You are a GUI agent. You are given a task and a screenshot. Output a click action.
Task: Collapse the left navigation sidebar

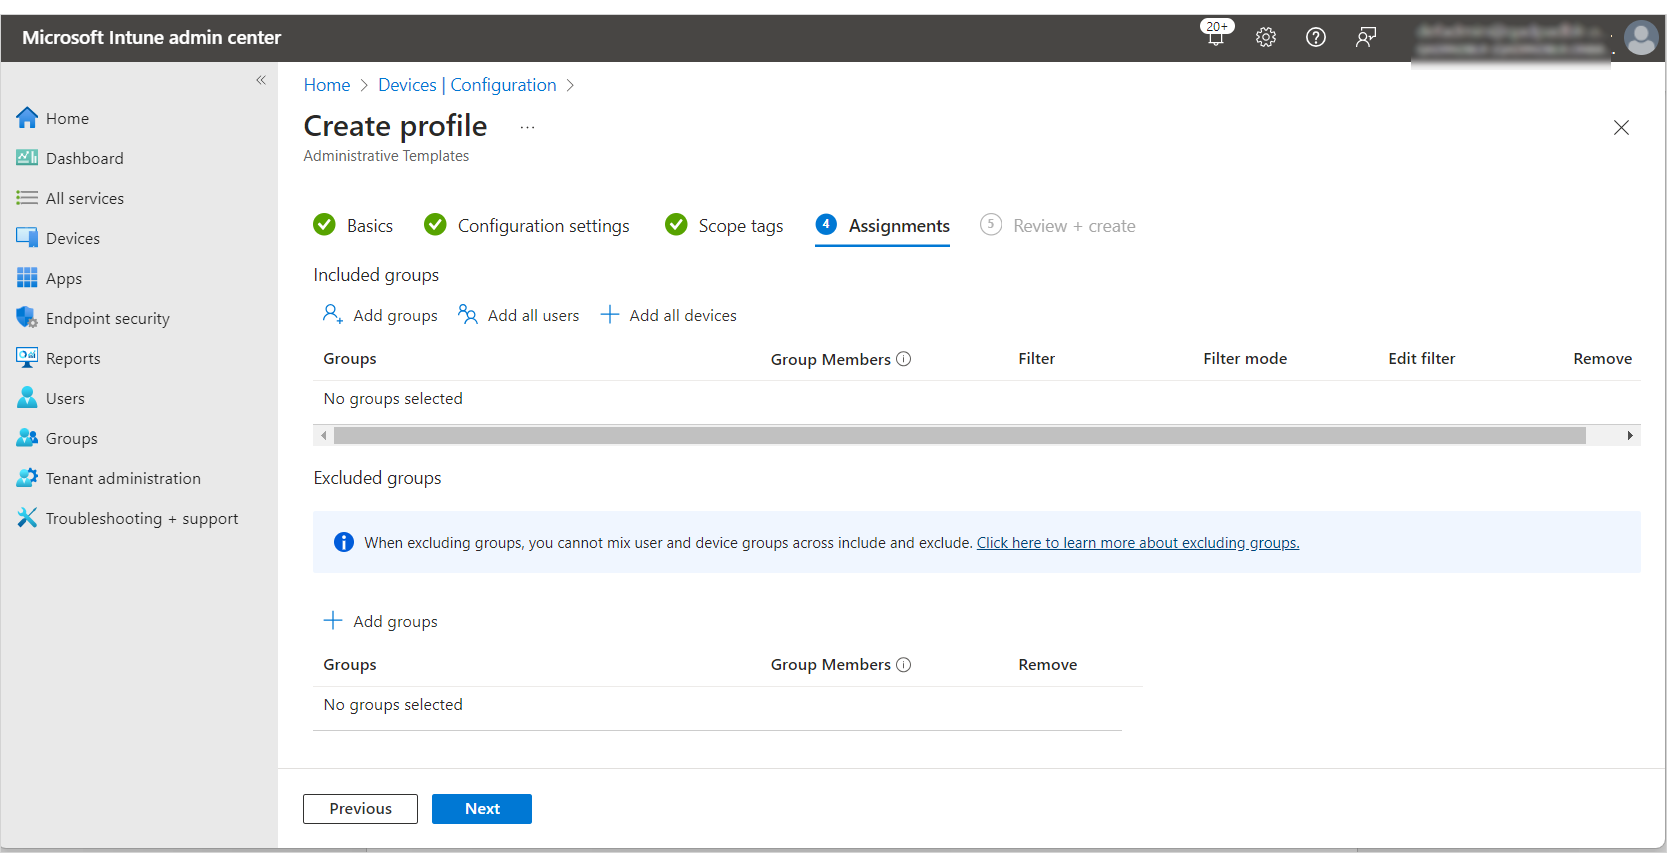click(261, 80)
